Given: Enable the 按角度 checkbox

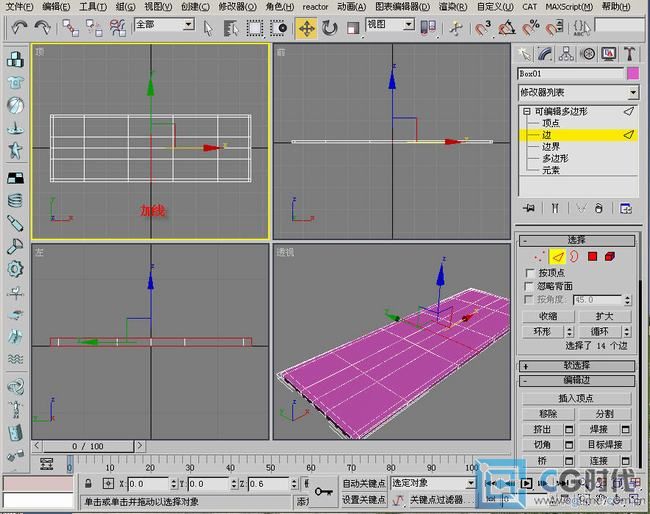Looking at the screenshot, I should tap(529, 299).
